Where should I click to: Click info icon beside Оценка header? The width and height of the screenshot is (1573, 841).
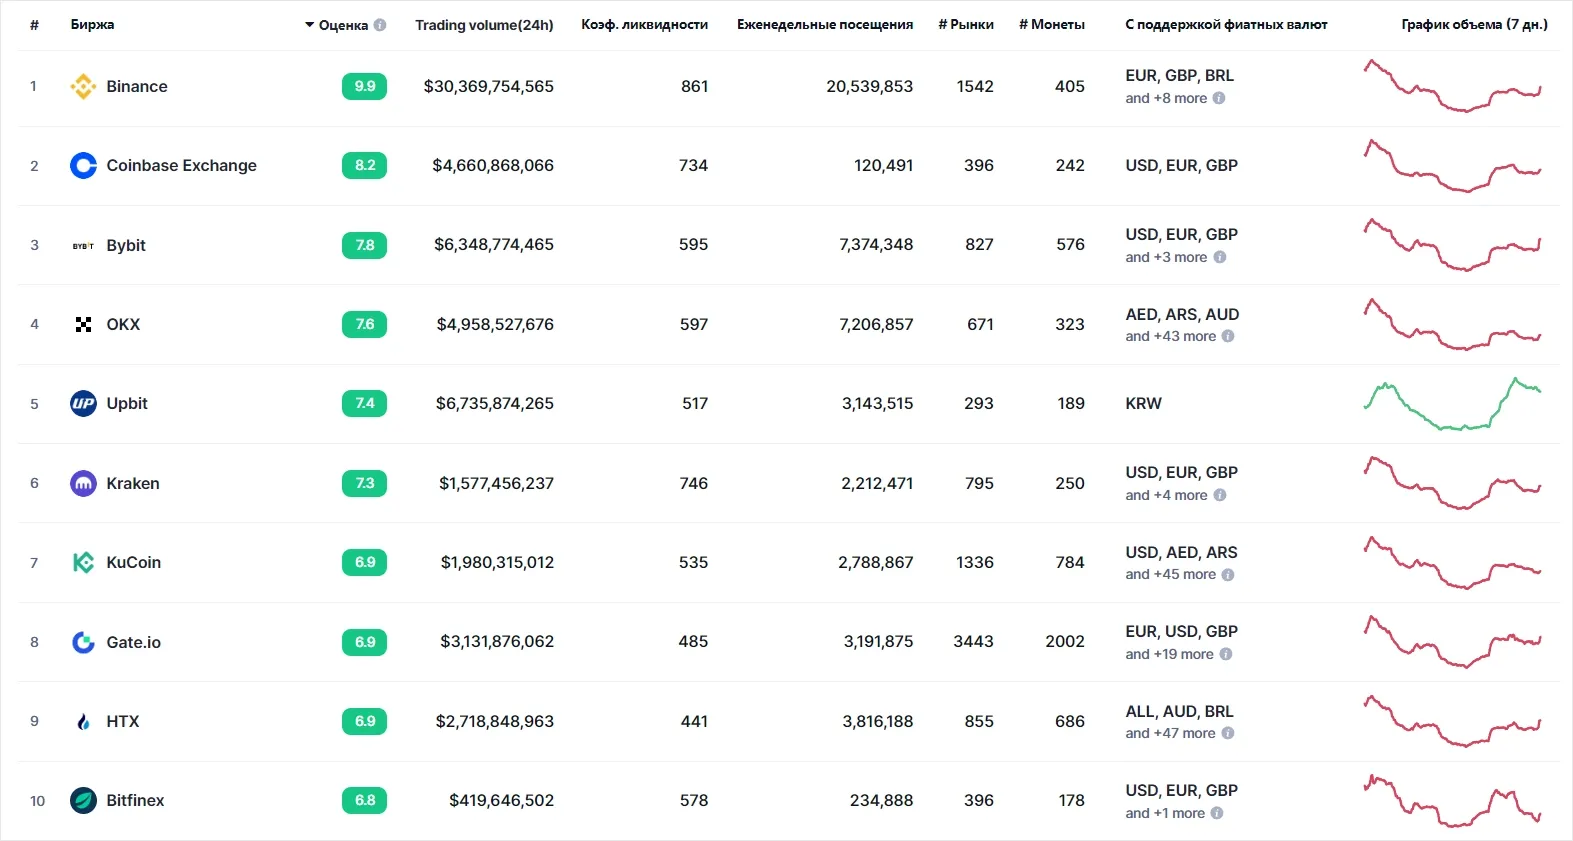pos(380,25)
